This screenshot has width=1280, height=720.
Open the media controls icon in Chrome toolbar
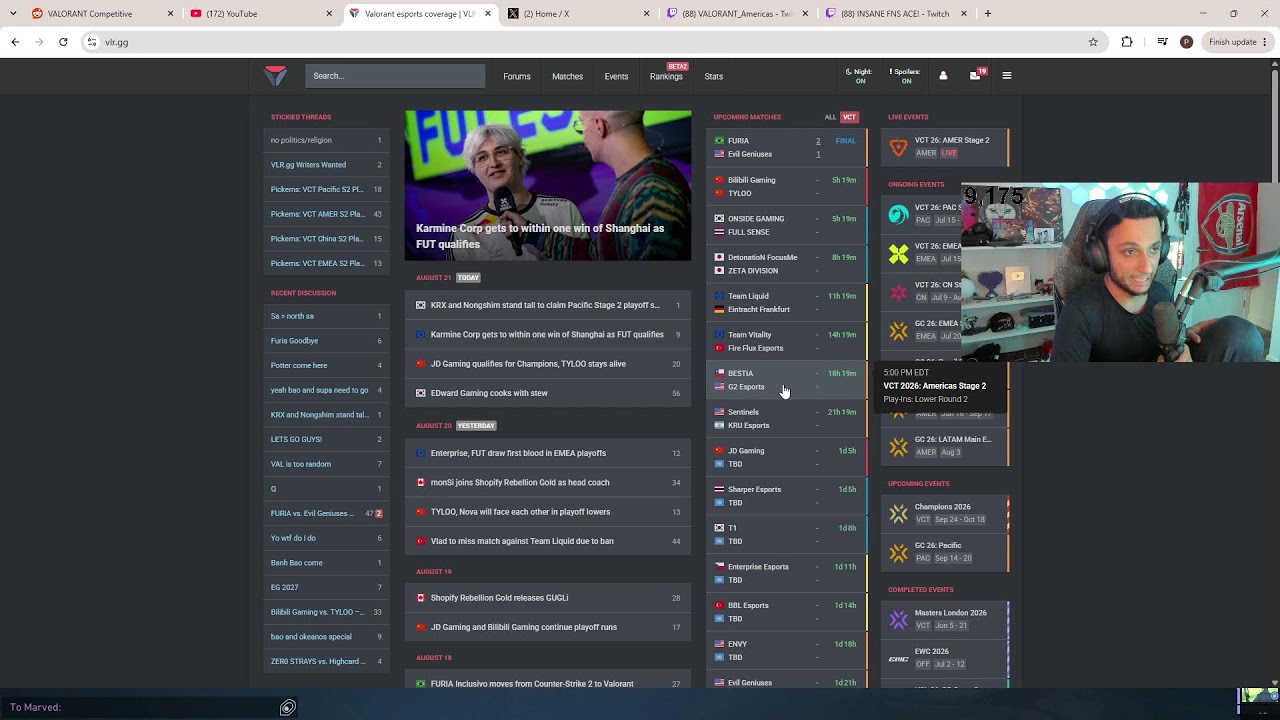coord(1162,42)
